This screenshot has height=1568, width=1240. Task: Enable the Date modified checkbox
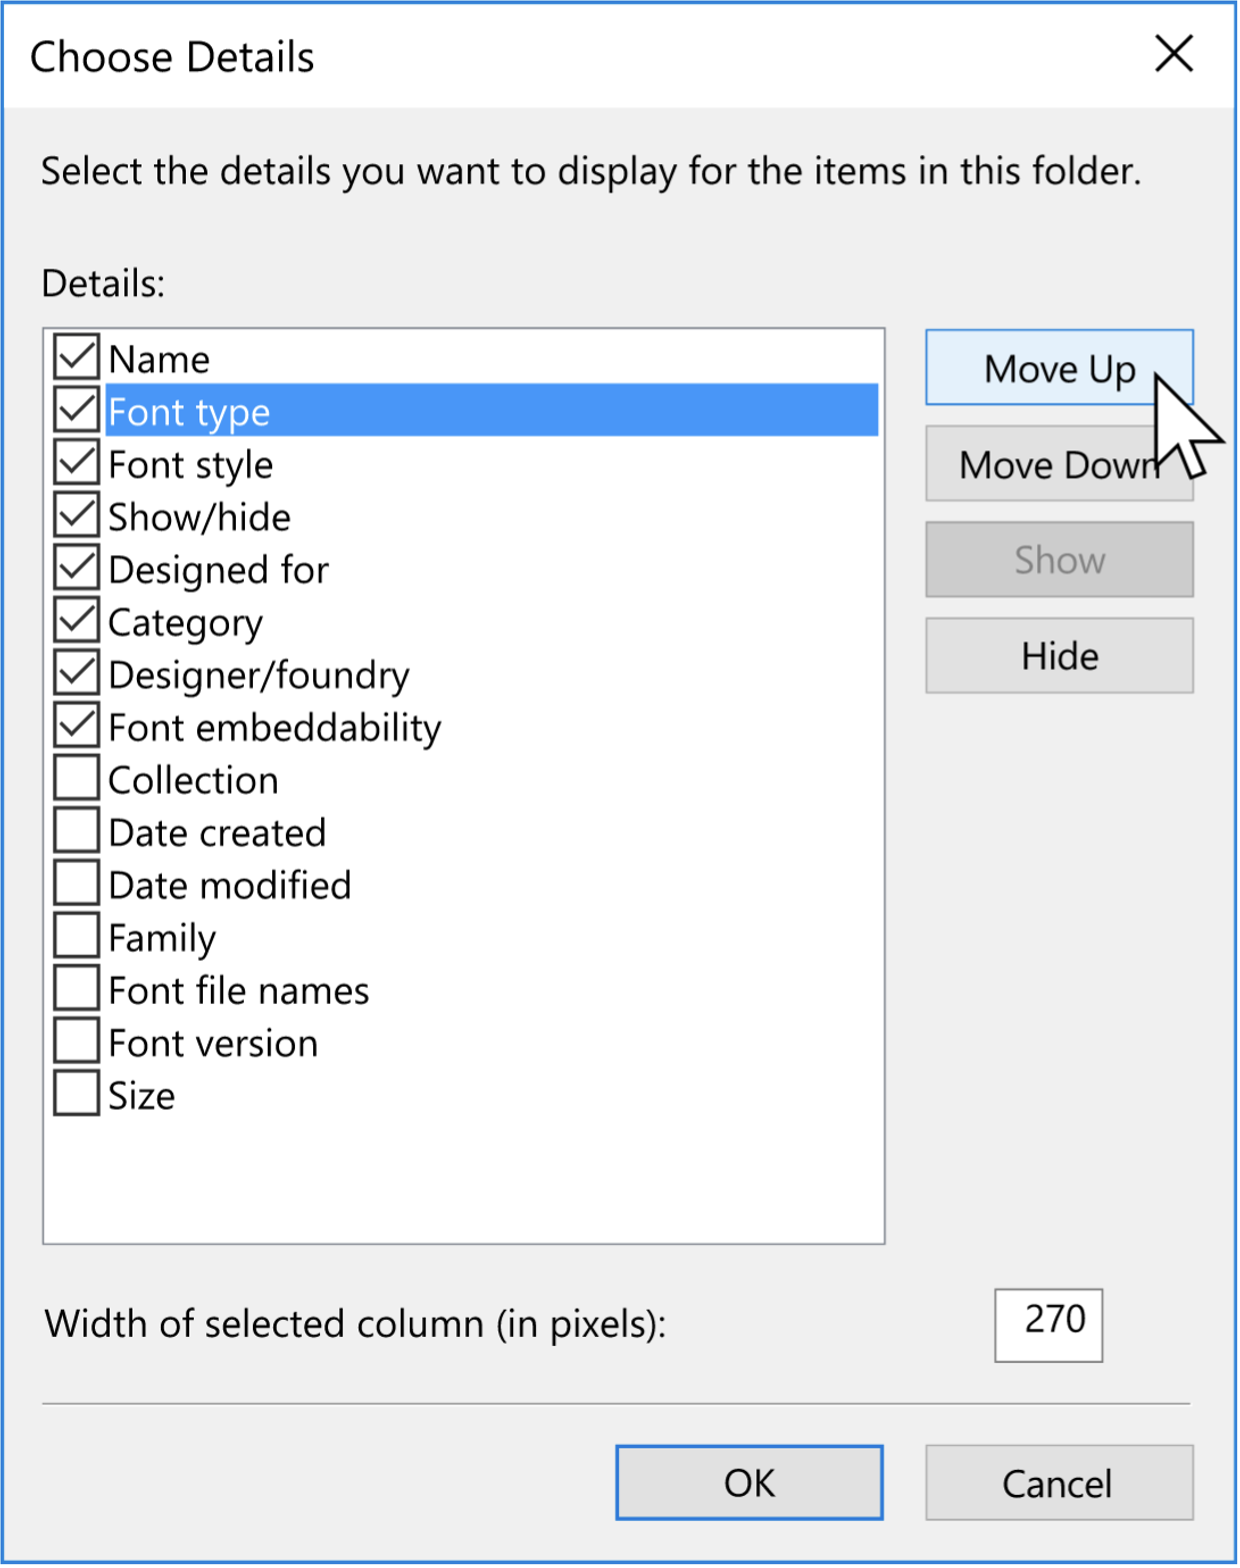[x=75, y=883]
